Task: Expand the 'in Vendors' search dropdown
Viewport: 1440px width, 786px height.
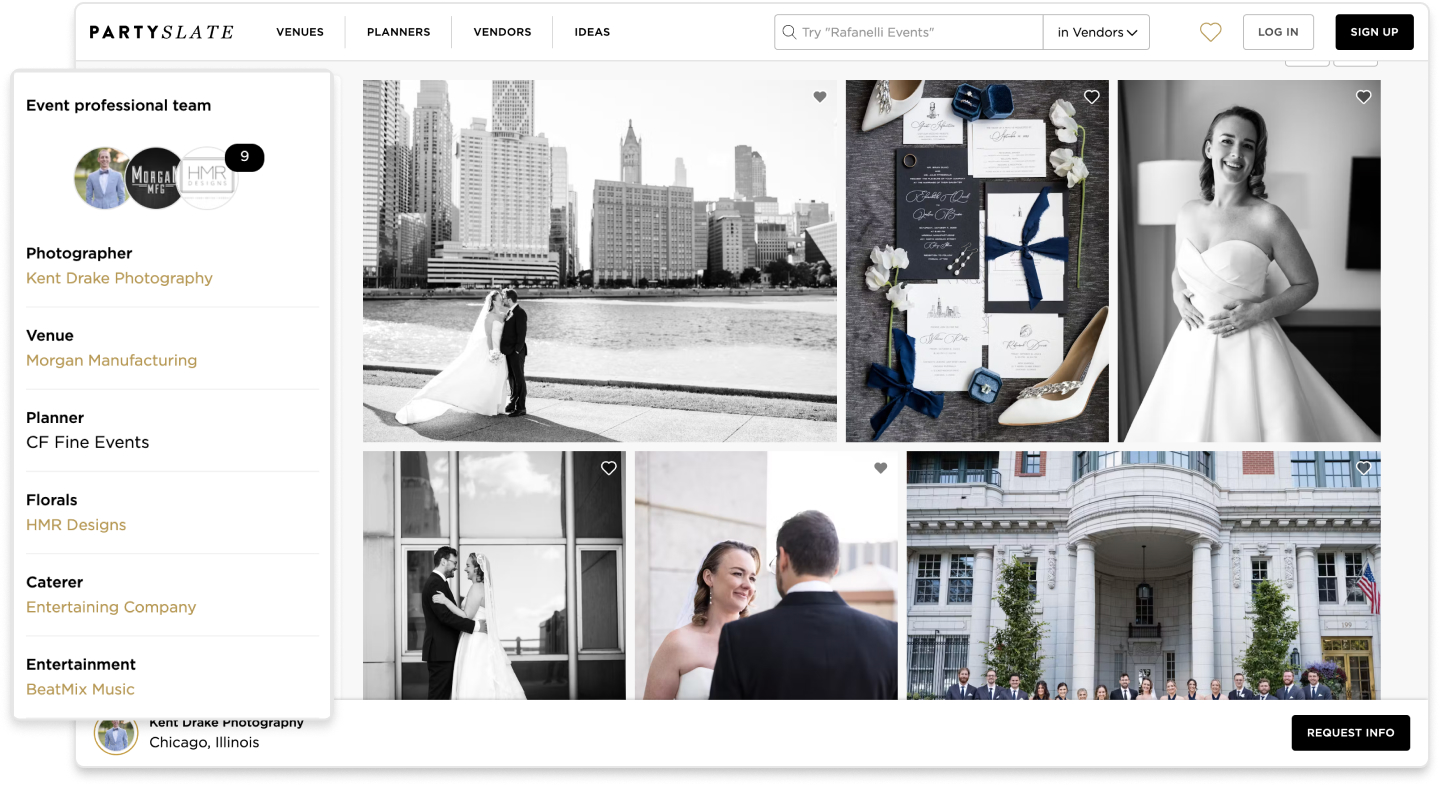Action: (x=1096, y=32)
